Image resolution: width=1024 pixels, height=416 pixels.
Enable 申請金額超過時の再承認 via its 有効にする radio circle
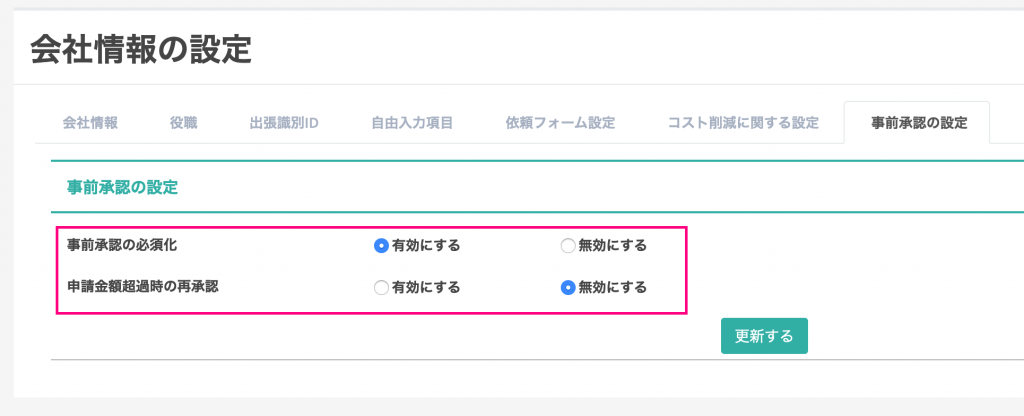tap(381, 288)
